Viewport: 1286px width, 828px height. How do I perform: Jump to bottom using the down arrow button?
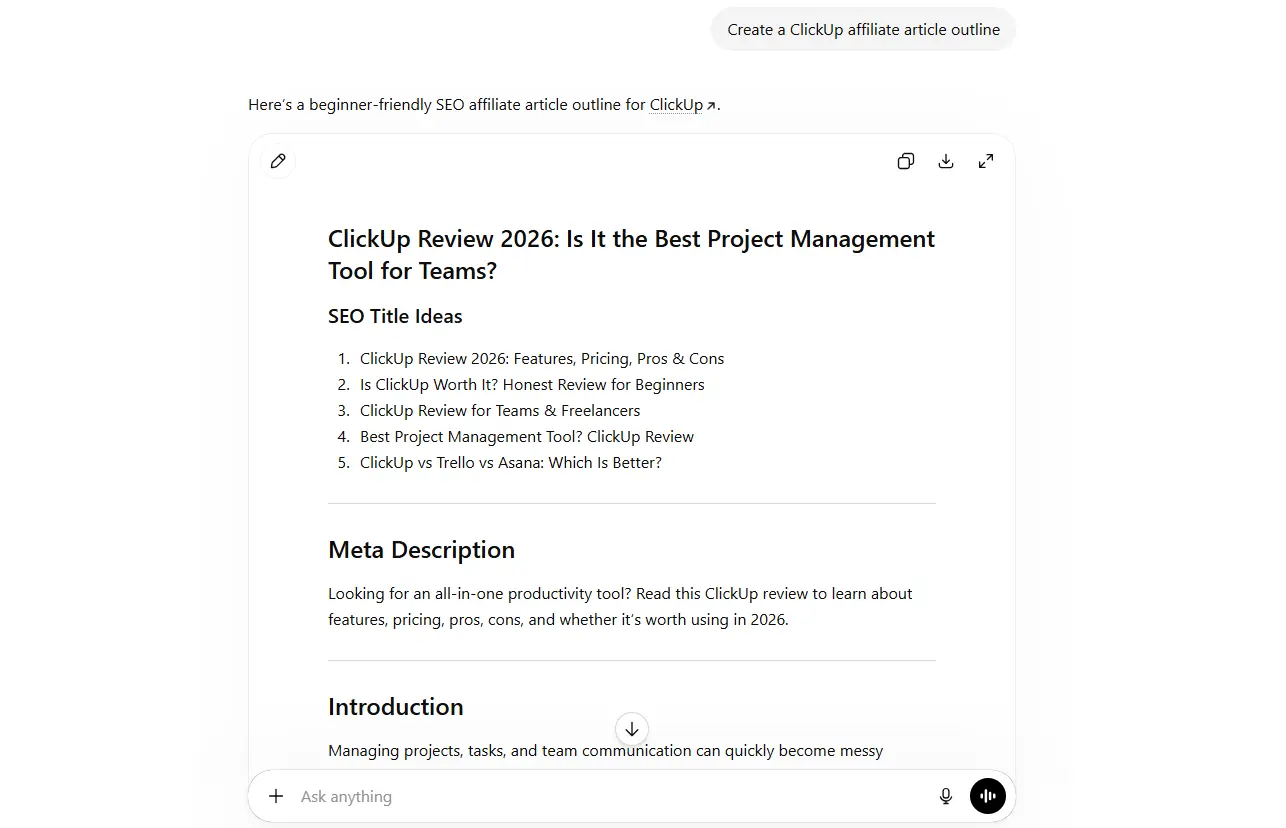pyautogui.click(x=632, y=729)
